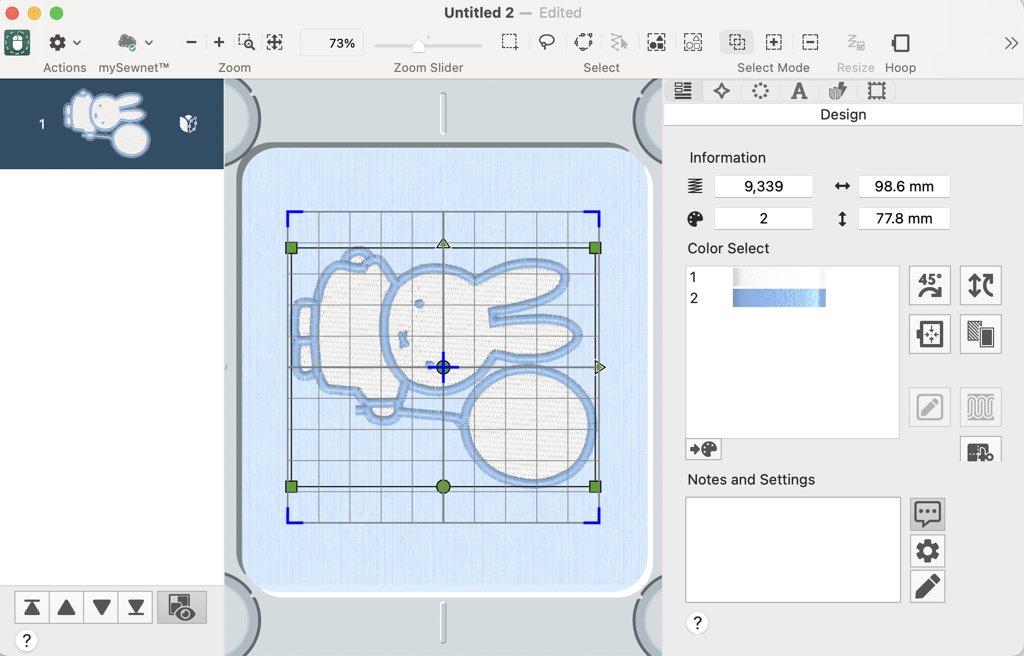Open Settings gear beside notes
1024x656 pixels.
(x=927, y=551)
